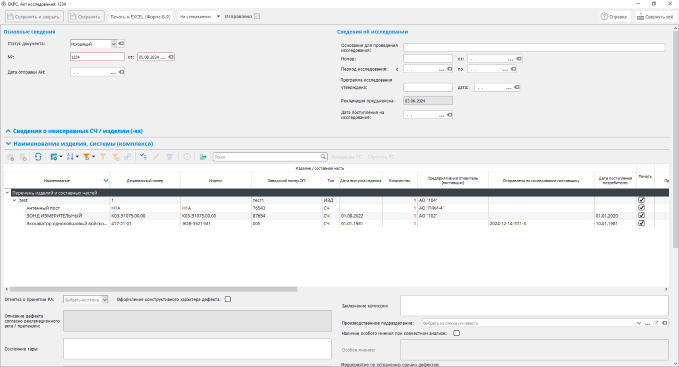Screen dimensions: 679x367
Task: Click the 'Состояние тары' text area
Action: 197,349
